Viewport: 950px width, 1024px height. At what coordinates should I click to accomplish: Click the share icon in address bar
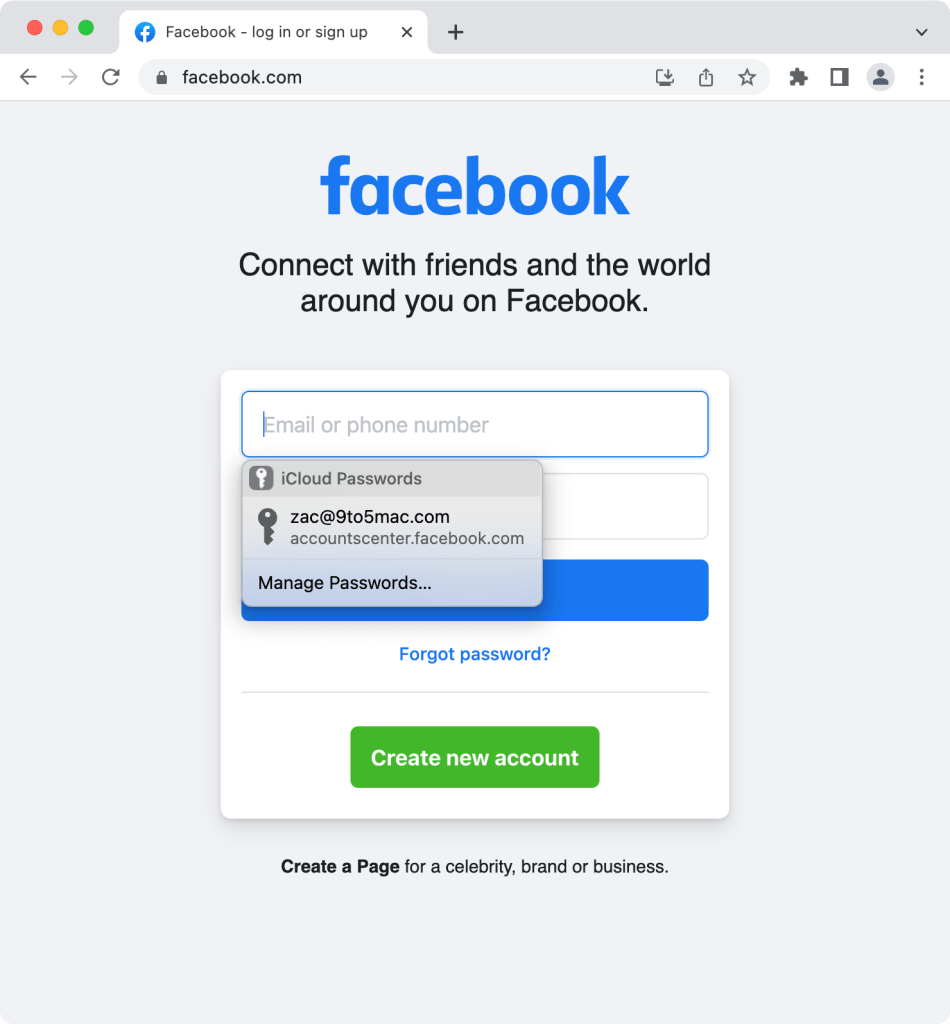706,77
